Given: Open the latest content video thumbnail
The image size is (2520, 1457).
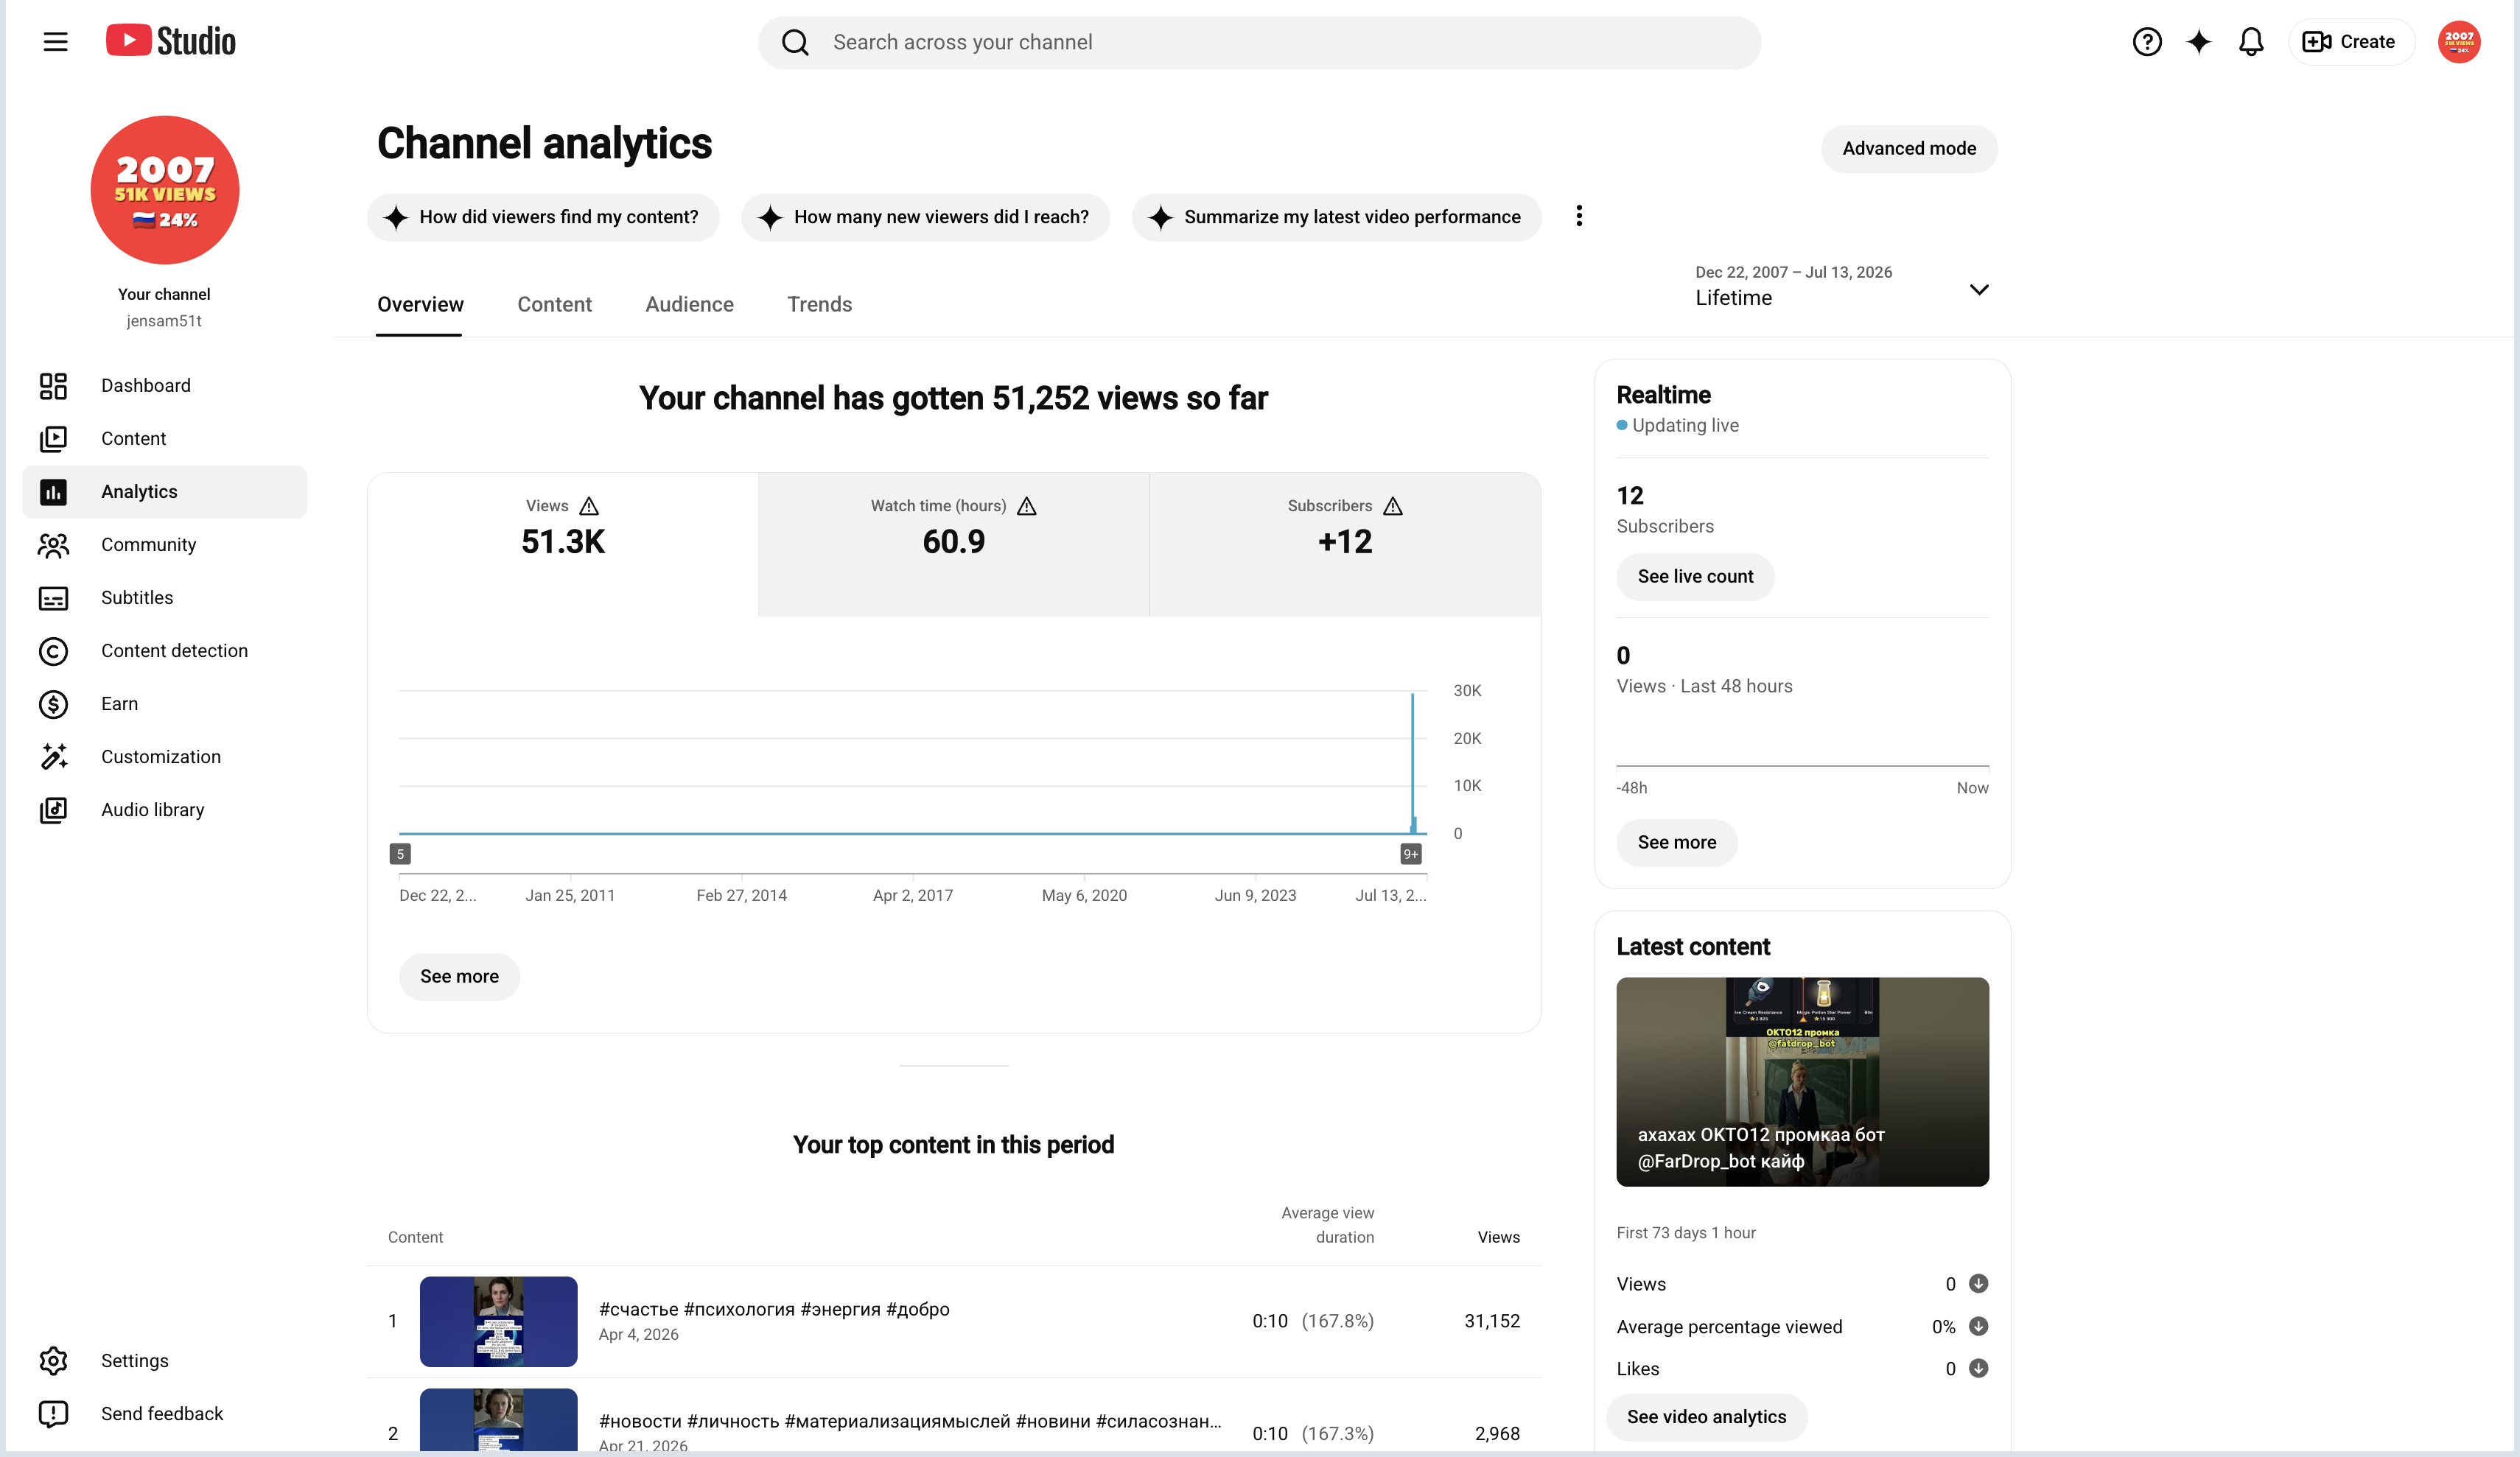Looking at the screenshot, I should pyautogui.click(x=1802, y=1082).
